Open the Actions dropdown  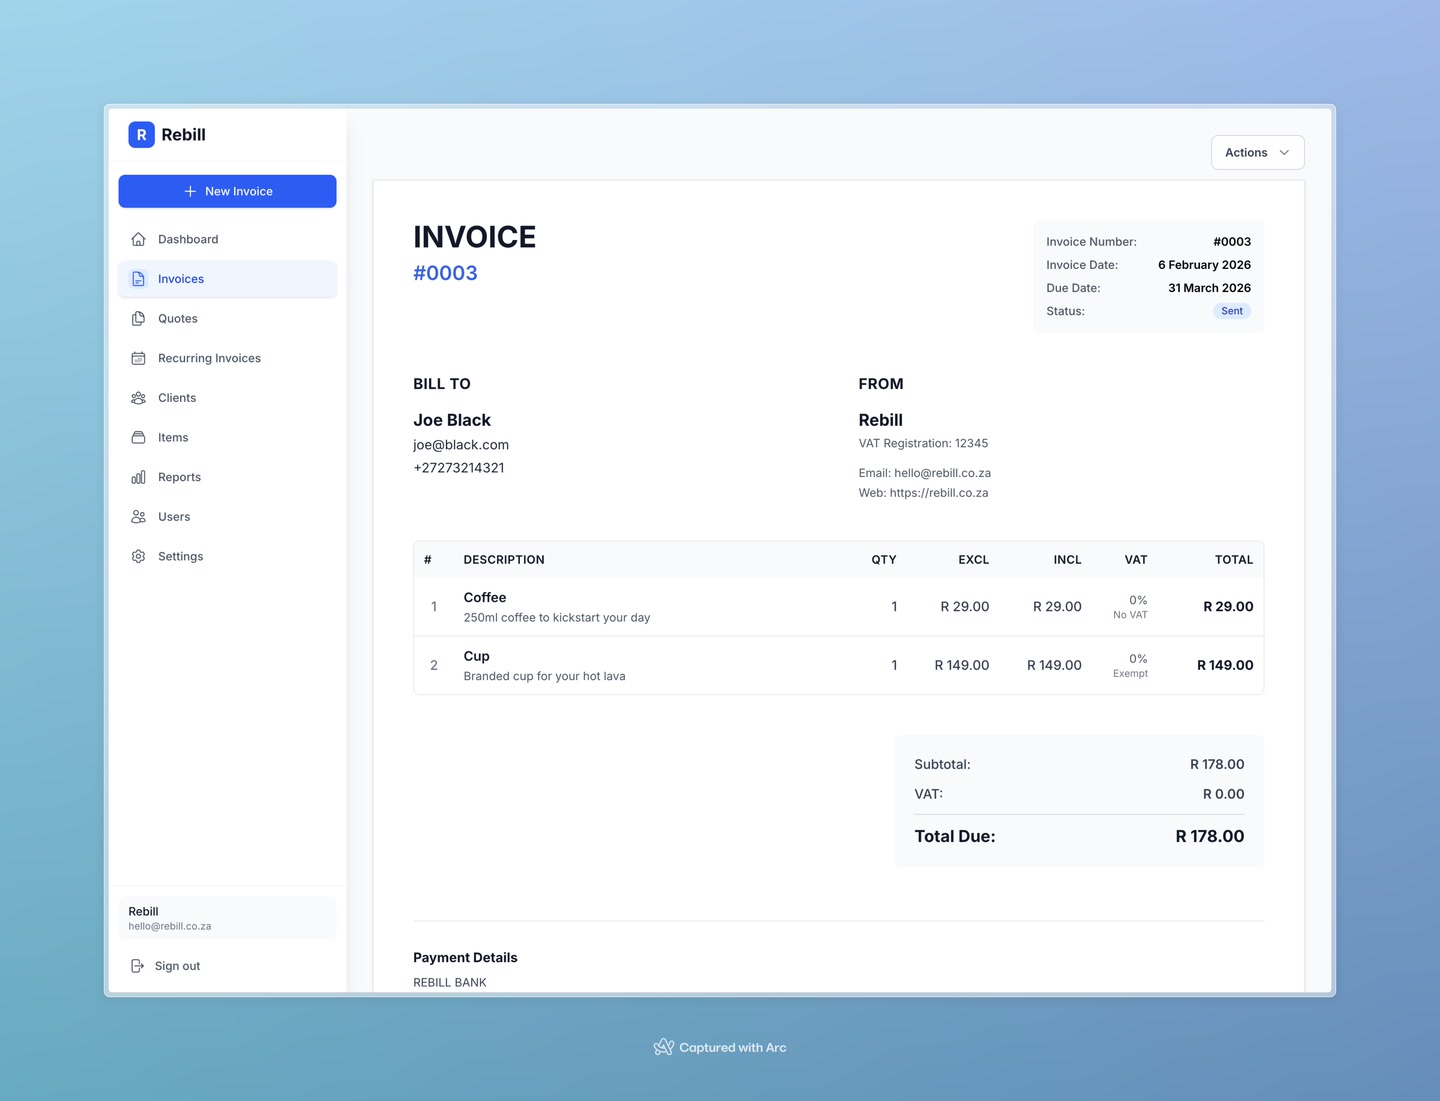[x=1257, y=152]
